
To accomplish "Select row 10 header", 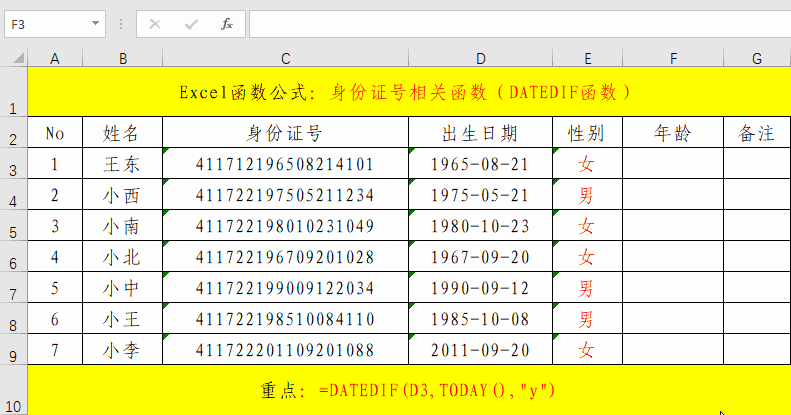I will click(x=14, y=390).
